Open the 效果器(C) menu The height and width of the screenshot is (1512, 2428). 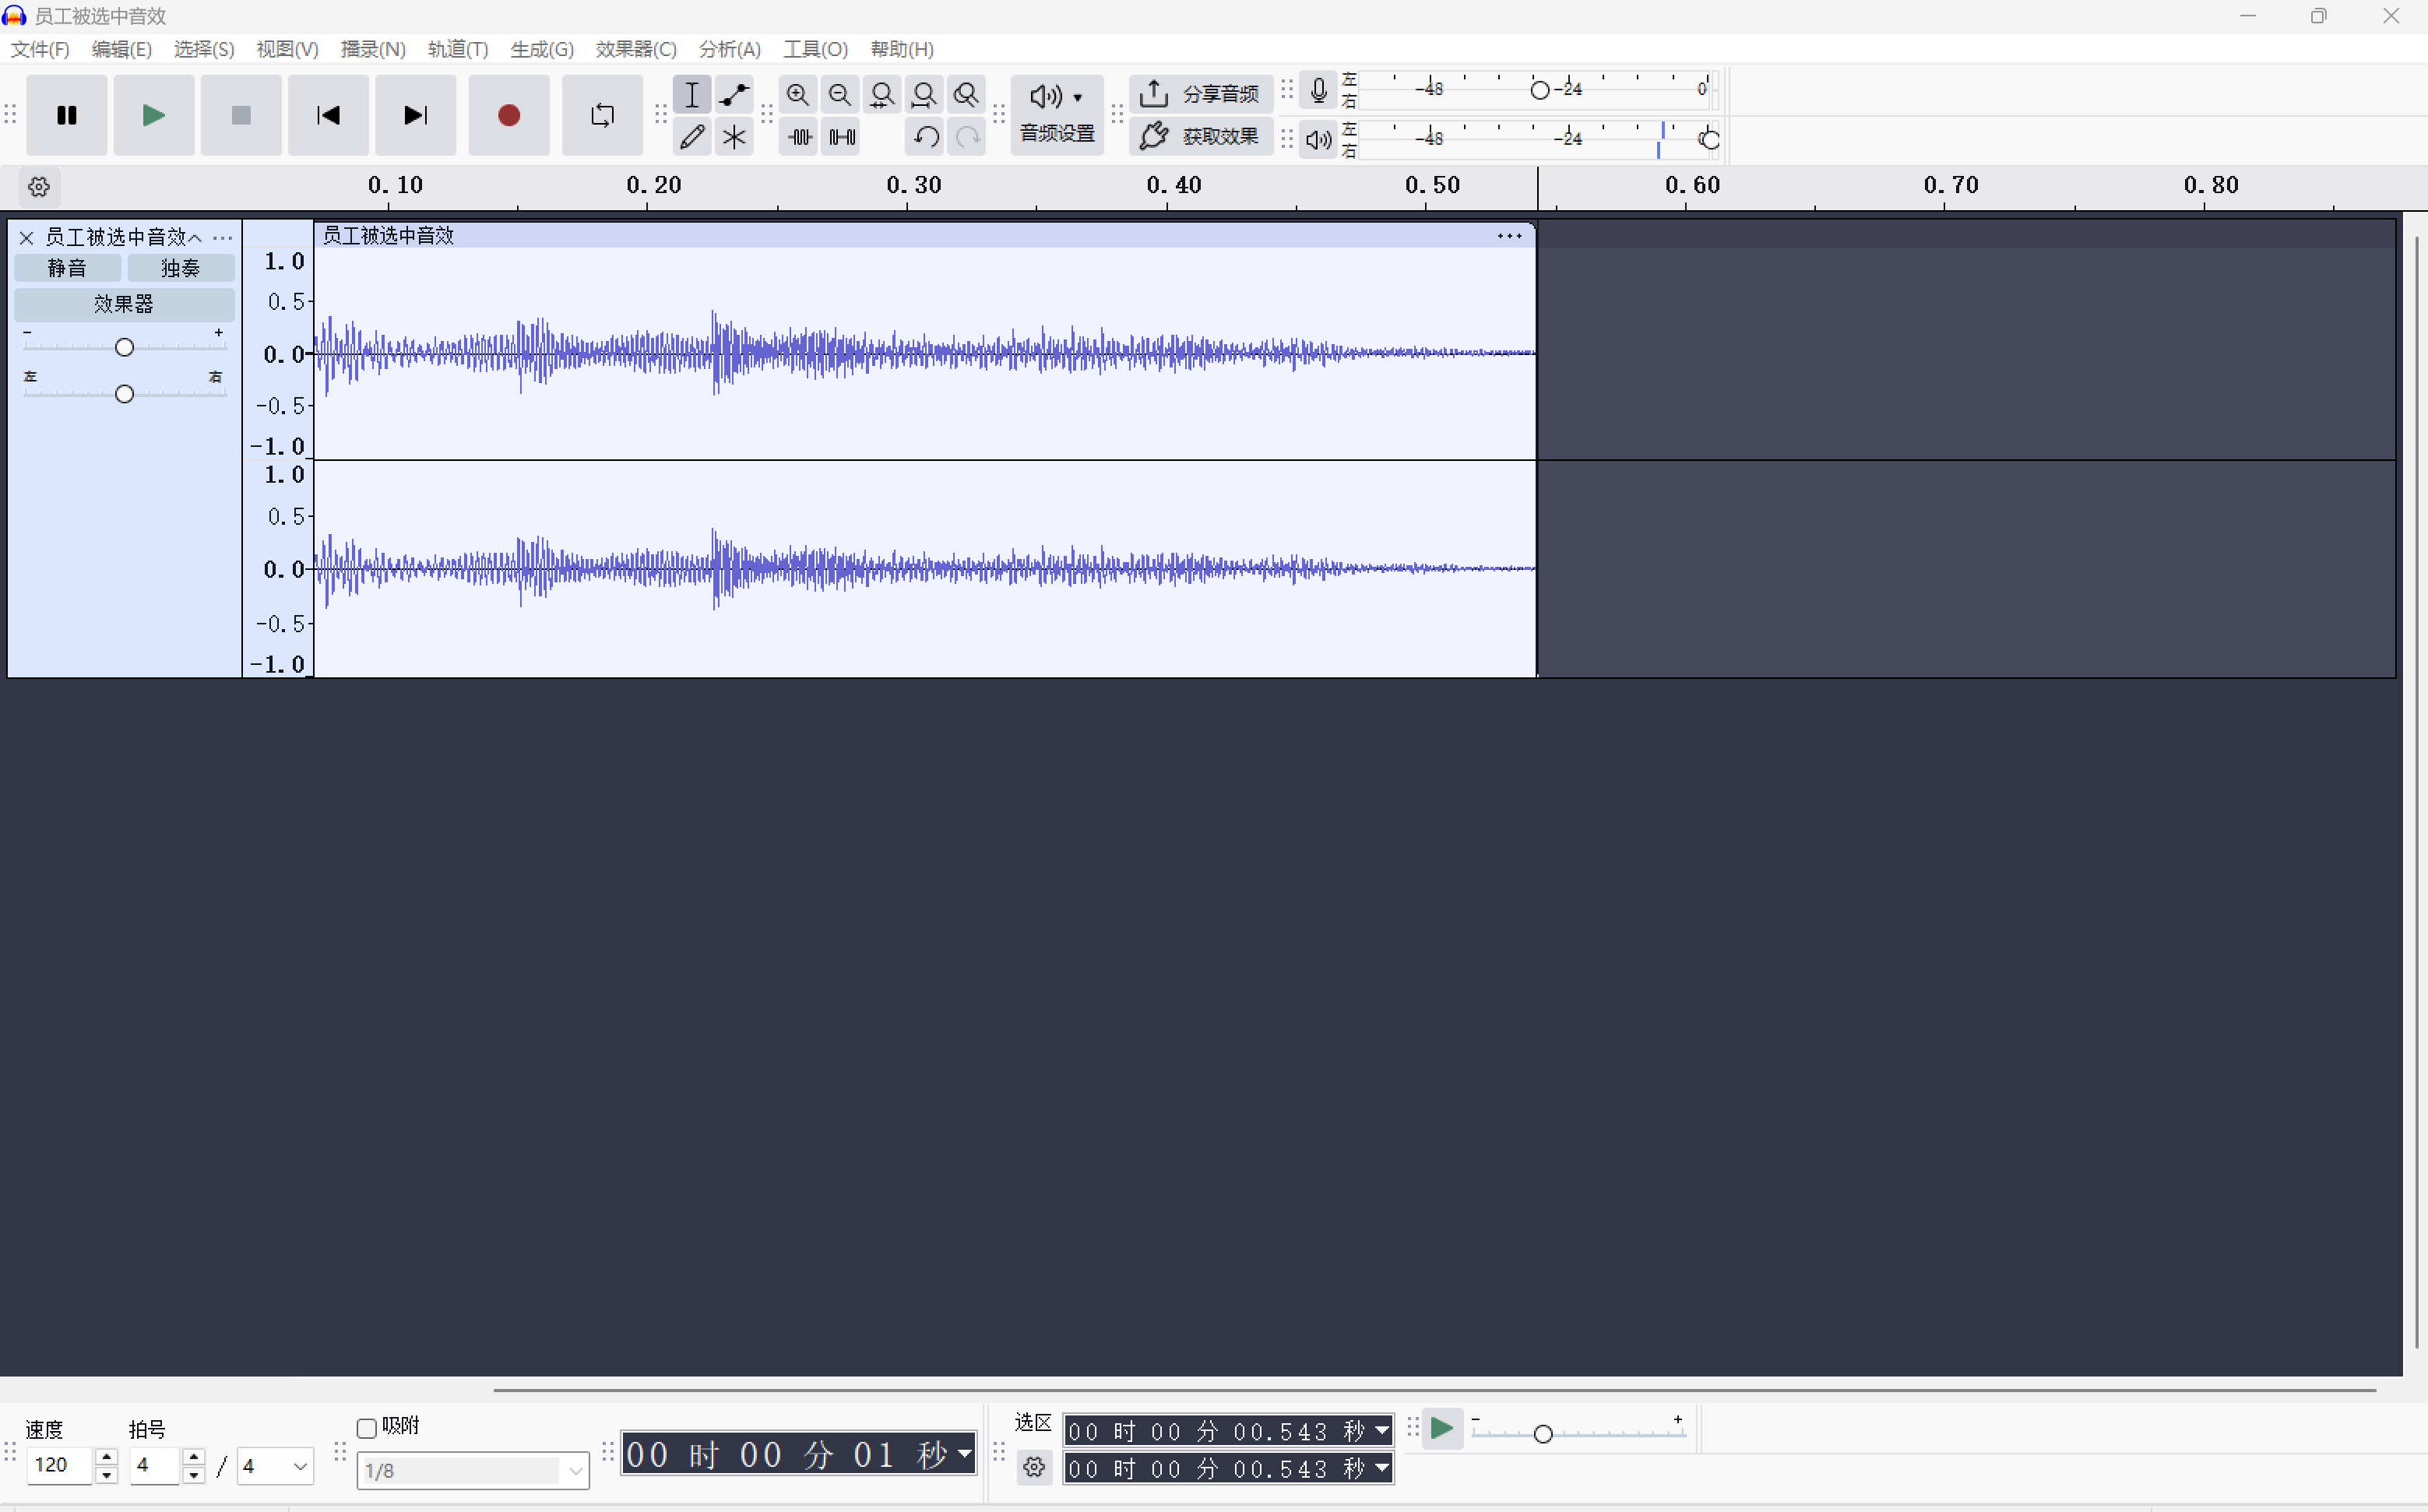tap(636, 49)
